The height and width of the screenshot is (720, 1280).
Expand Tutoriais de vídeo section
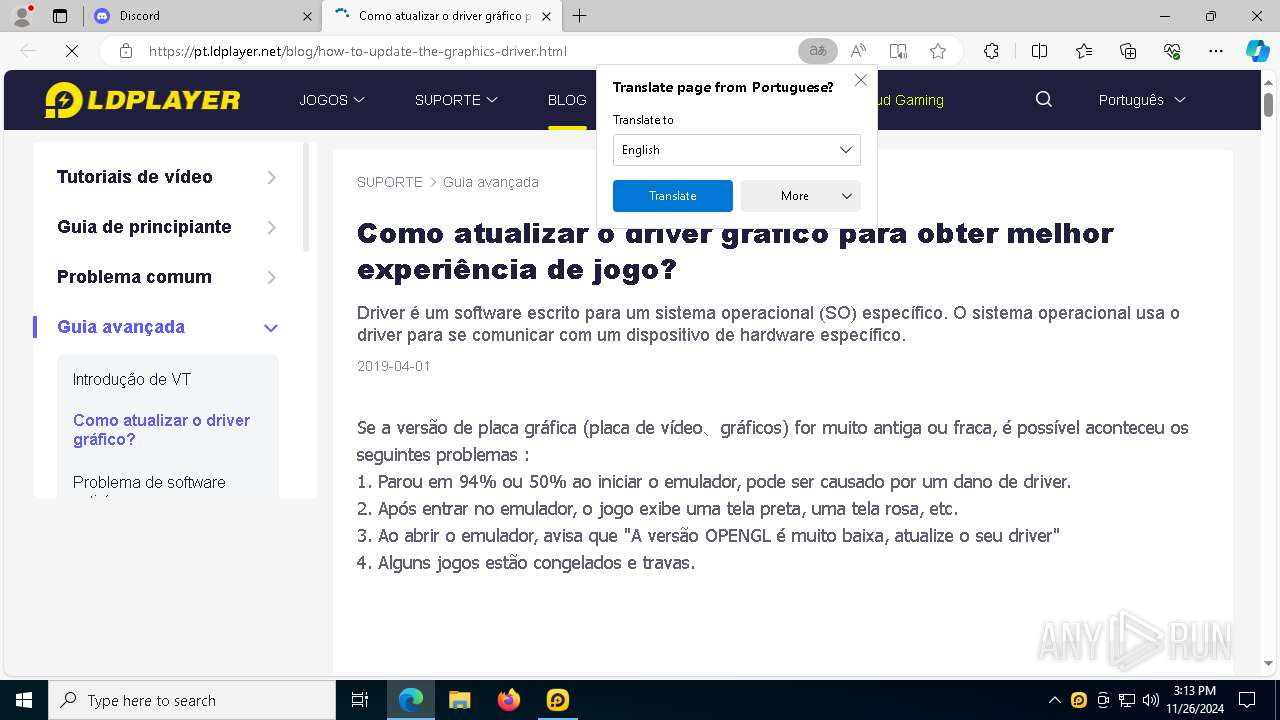pos(167,177)
